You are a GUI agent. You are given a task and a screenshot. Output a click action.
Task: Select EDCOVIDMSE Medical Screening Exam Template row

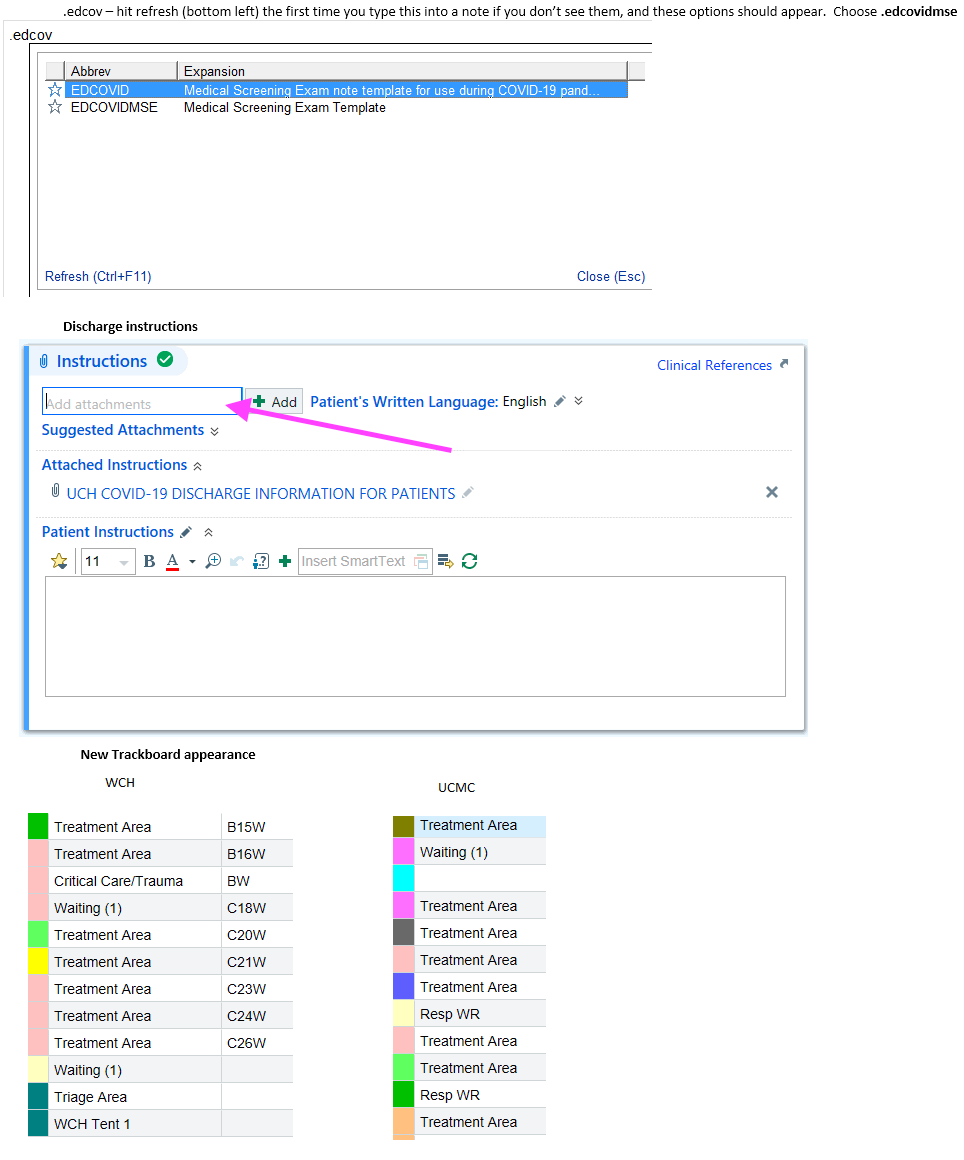pos(284,107)
